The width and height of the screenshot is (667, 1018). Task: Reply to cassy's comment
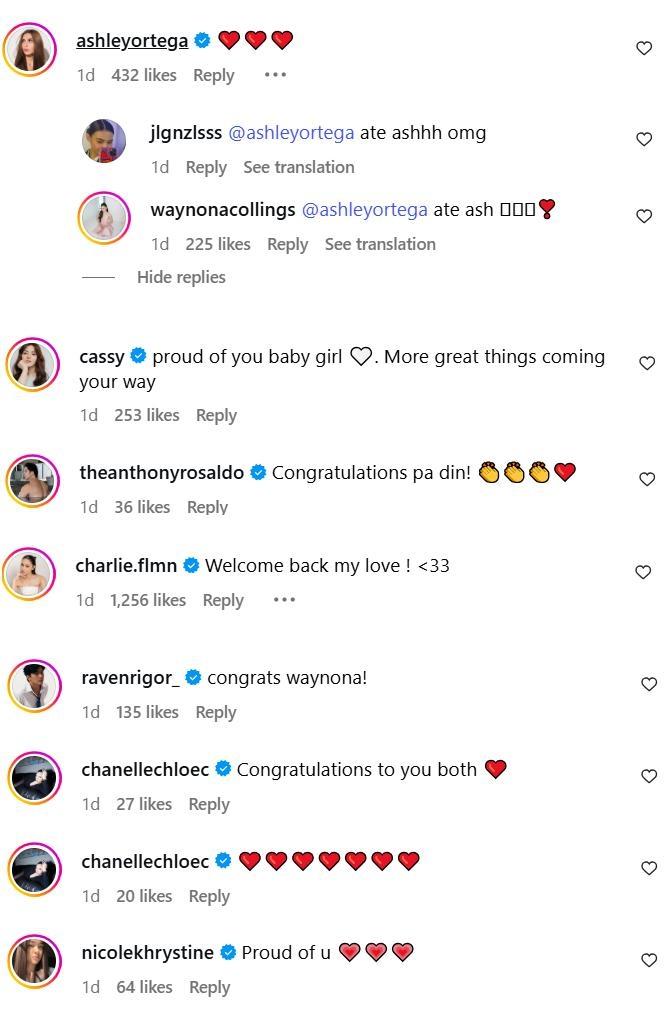point(216,415)
